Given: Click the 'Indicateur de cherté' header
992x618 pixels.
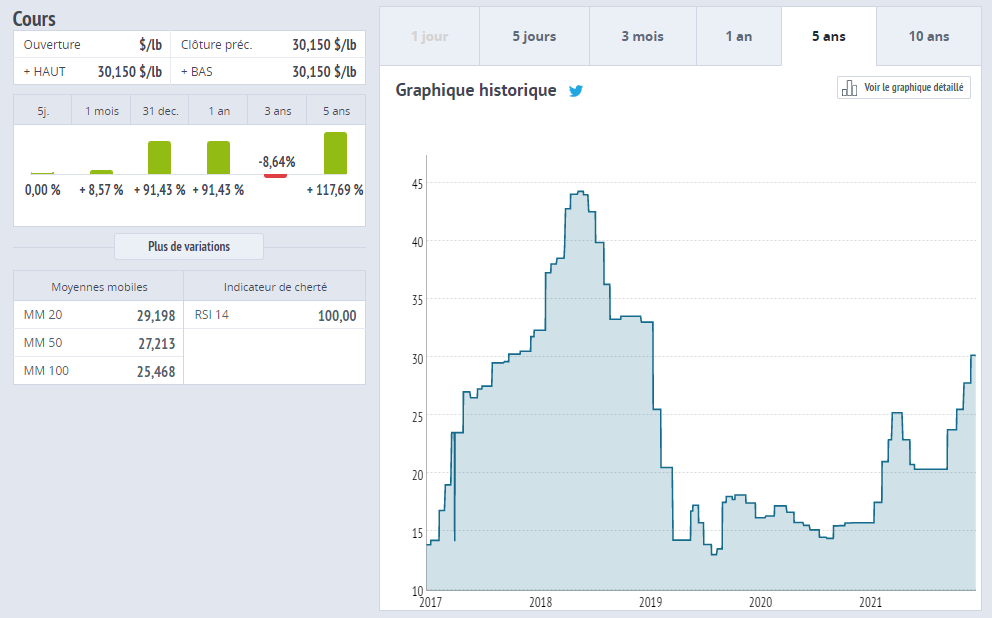Looking at the screenshot, I should point(275,287).
